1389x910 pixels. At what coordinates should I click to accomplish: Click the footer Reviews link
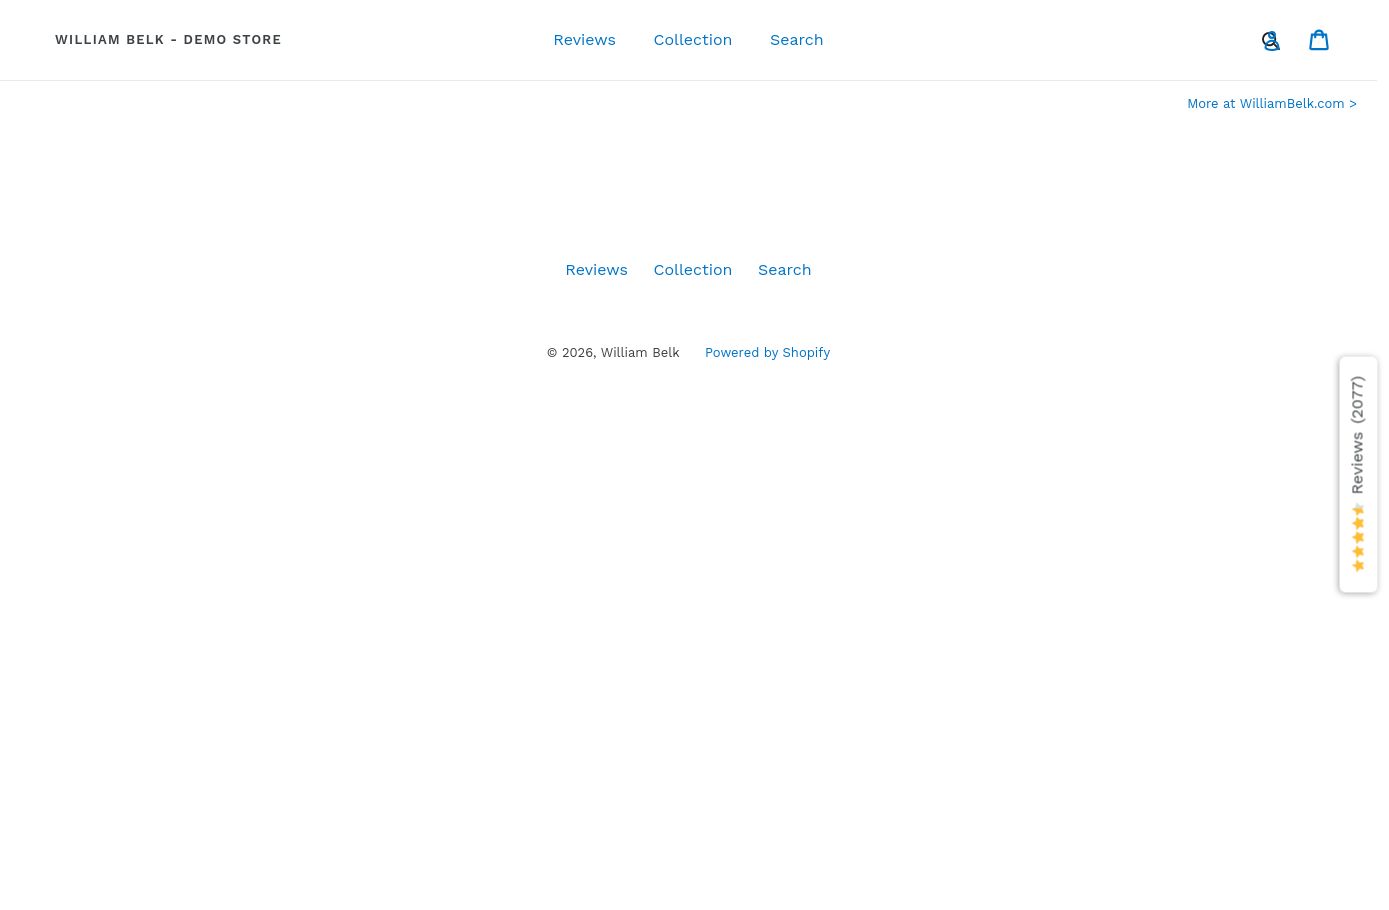(596, 270)
